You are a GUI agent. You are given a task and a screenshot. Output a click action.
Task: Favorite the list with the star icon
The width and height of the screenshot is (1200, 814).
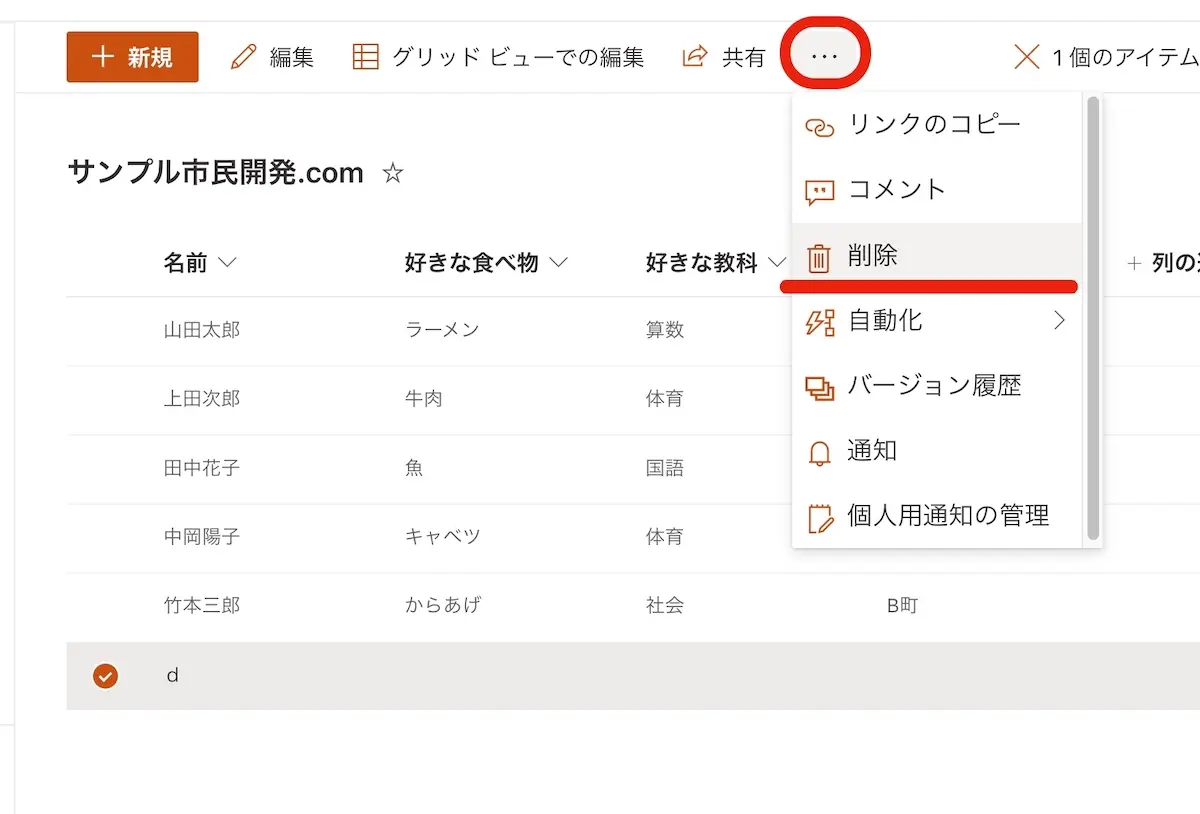[x=393, y=174]
